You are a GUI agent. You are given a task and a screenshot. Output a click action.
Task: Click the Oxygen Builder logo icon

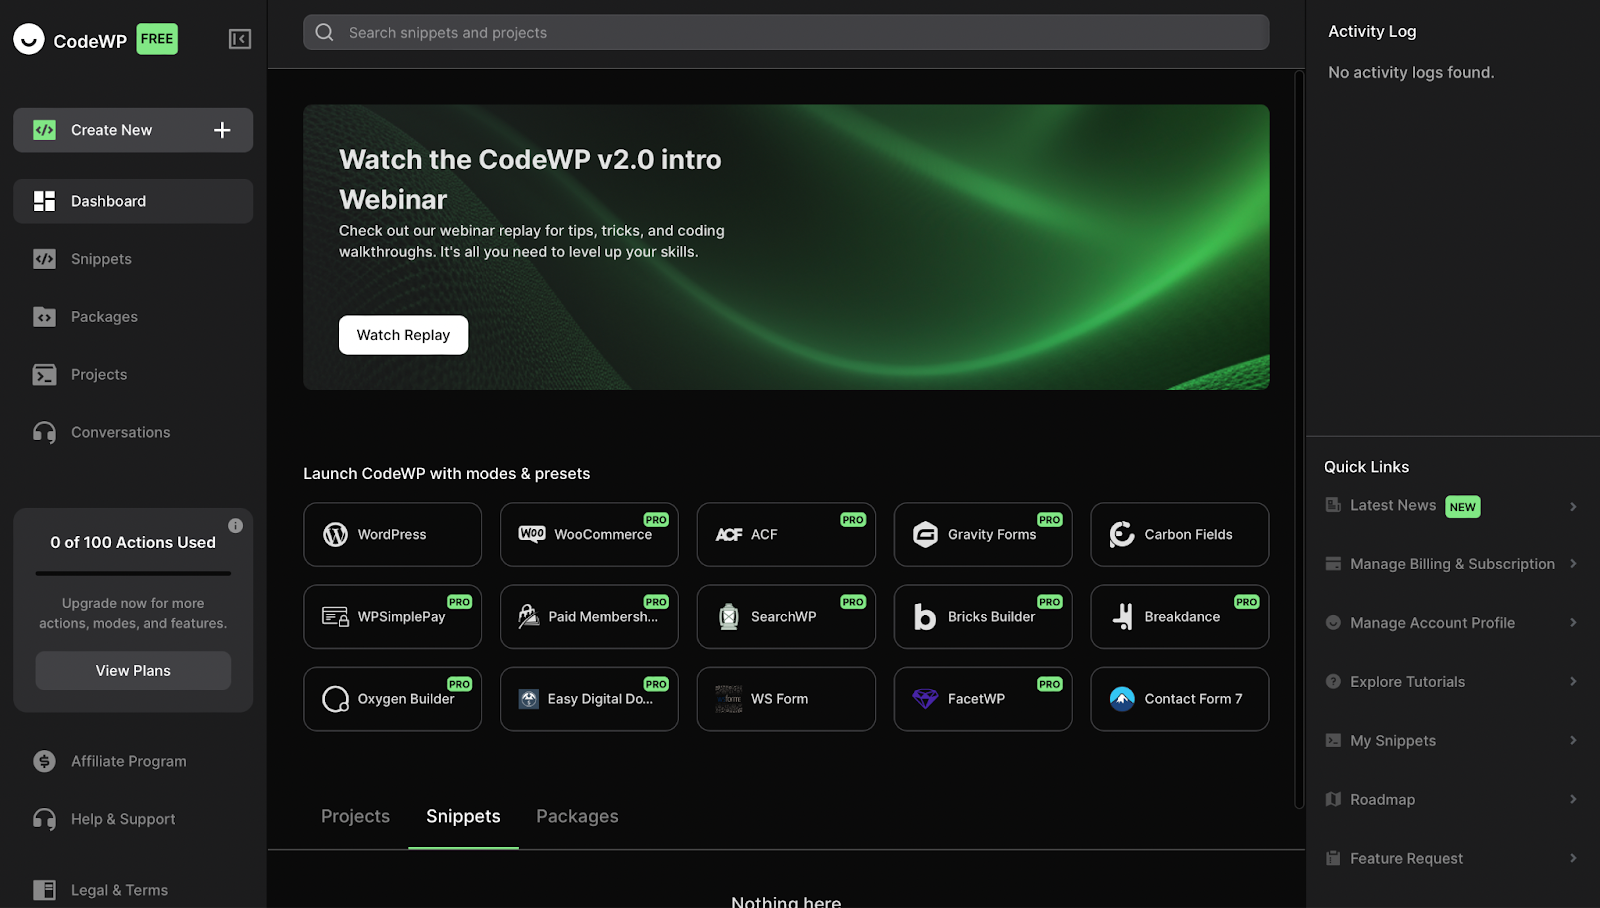(336, 699)
